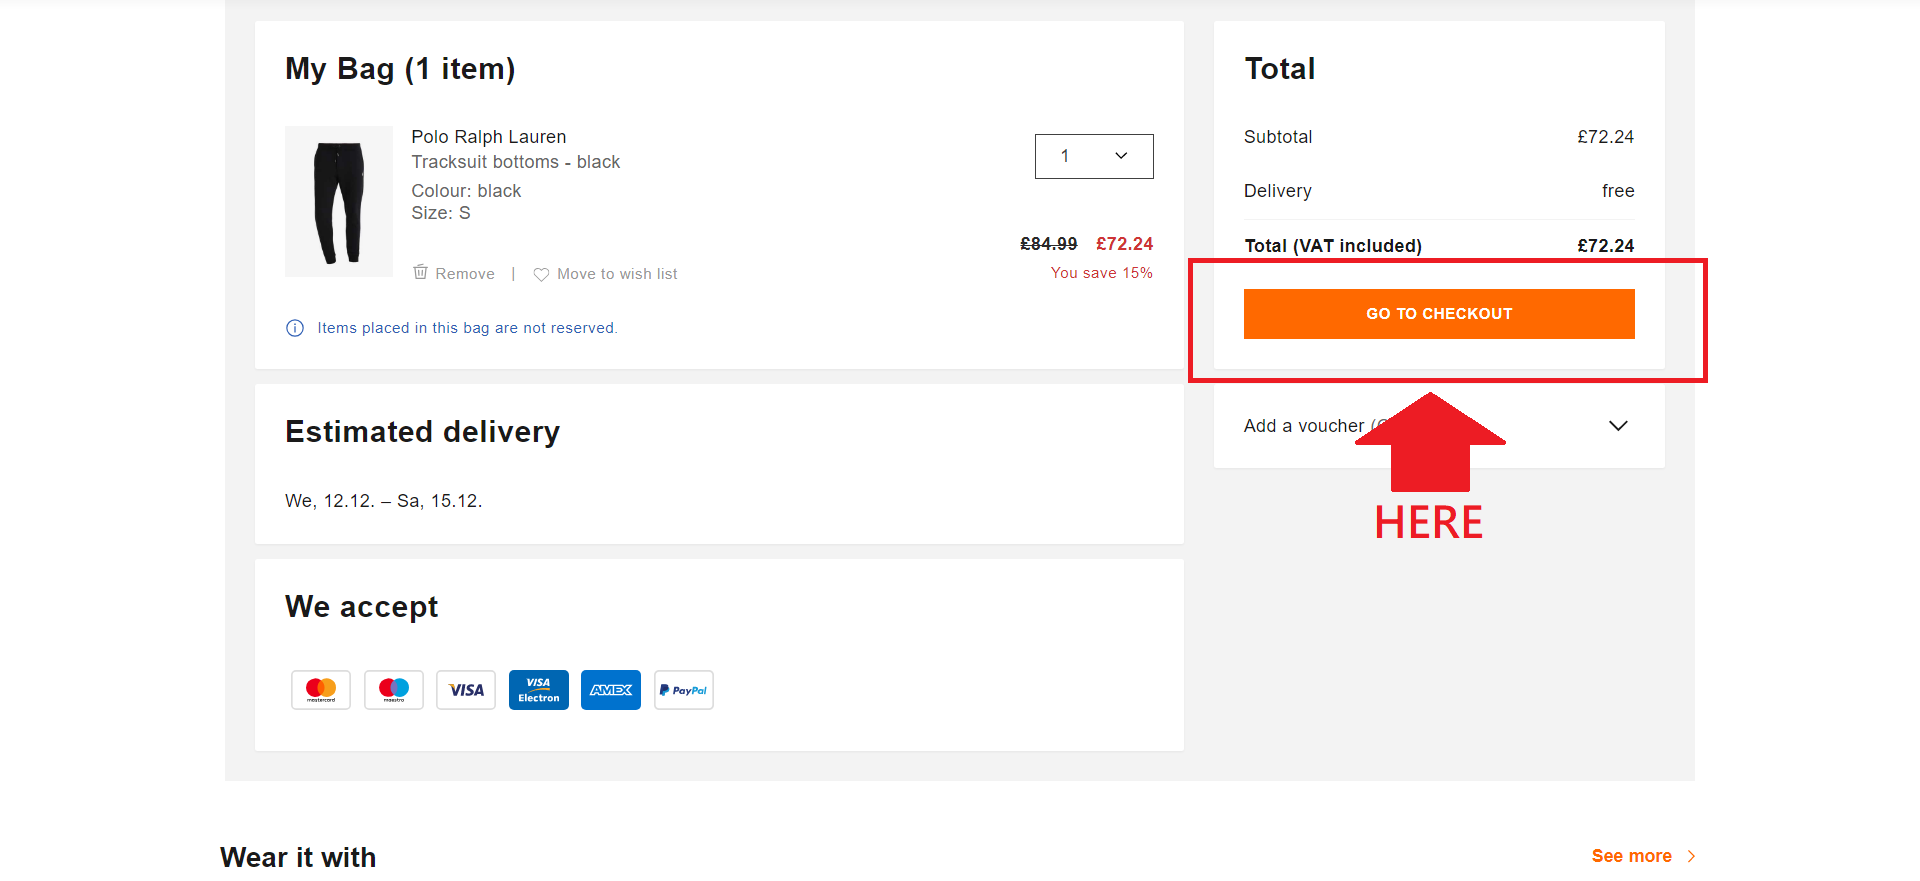This screenshot has height=881, width=1920.
Task: Open the quantity dropdown showing 1
Action: (x=1094, y=156)
